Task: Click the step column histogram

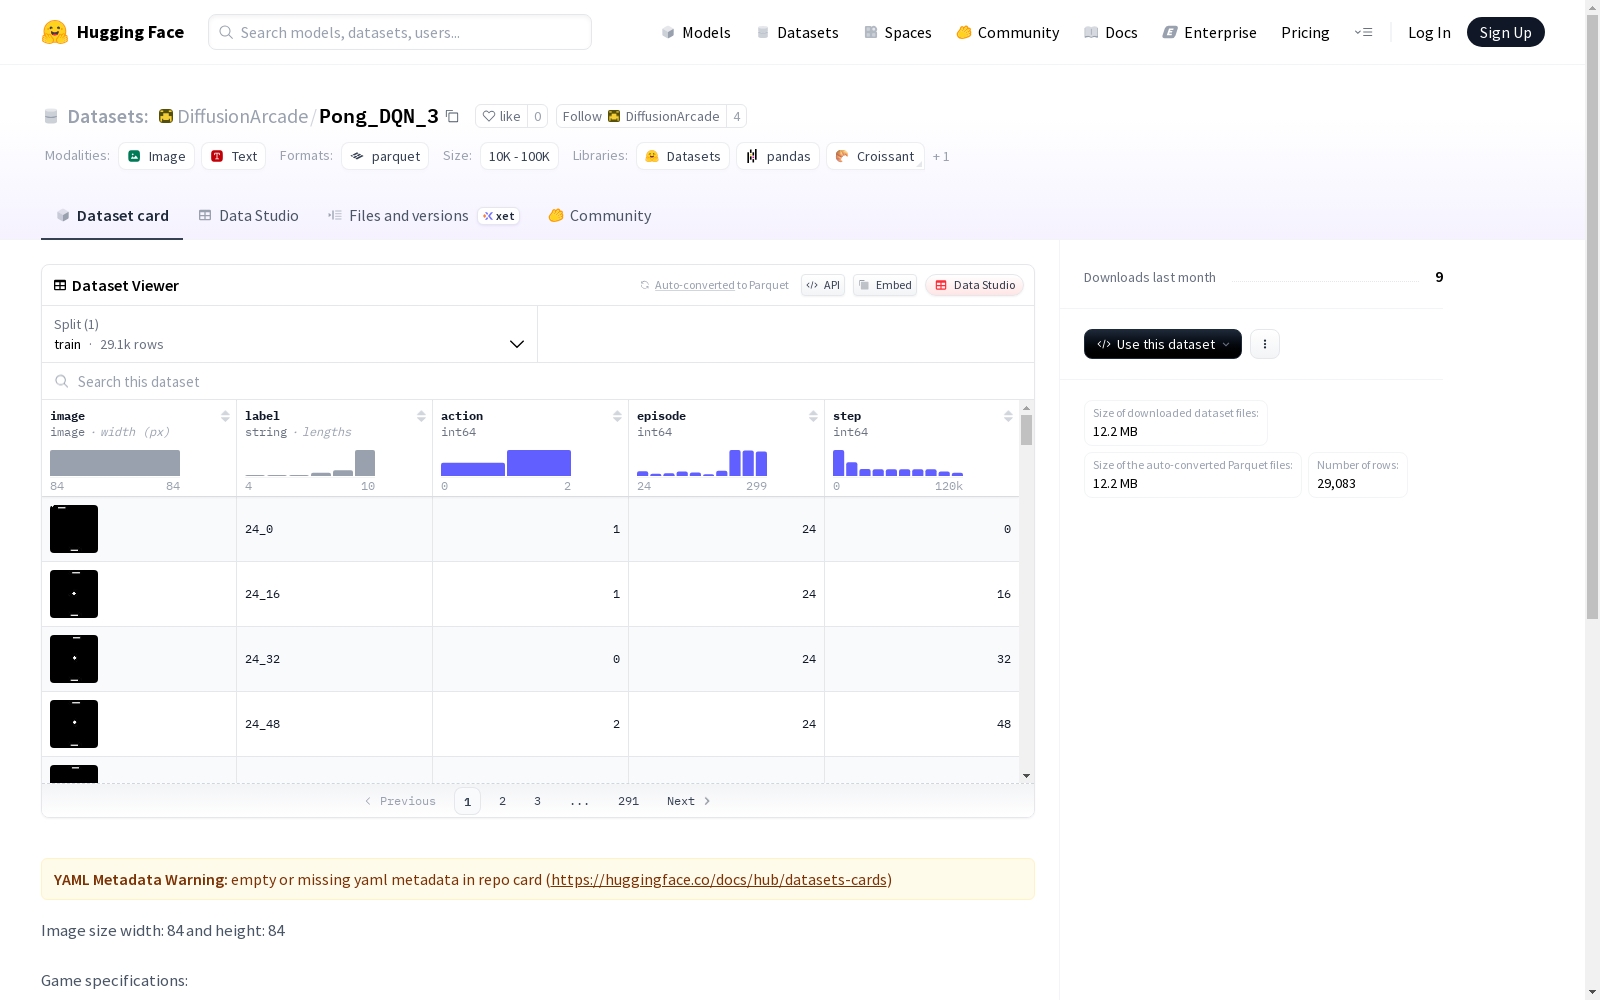Action: pos(898,463)
